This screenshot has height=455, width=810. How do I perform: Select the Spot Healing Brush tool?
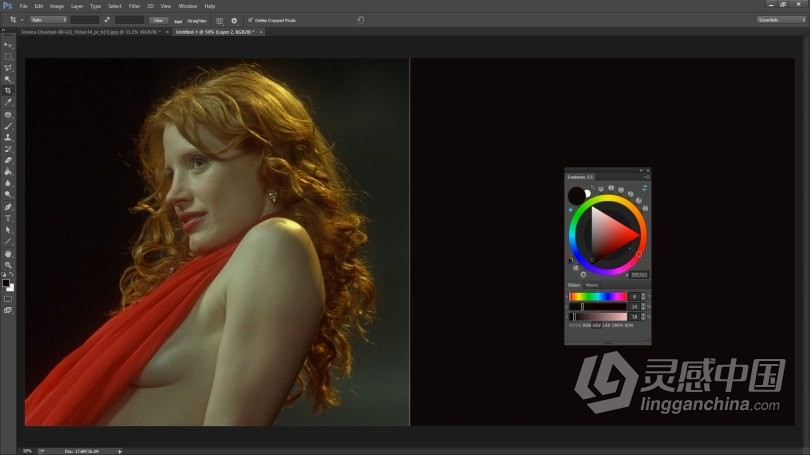tap(8, 115)
